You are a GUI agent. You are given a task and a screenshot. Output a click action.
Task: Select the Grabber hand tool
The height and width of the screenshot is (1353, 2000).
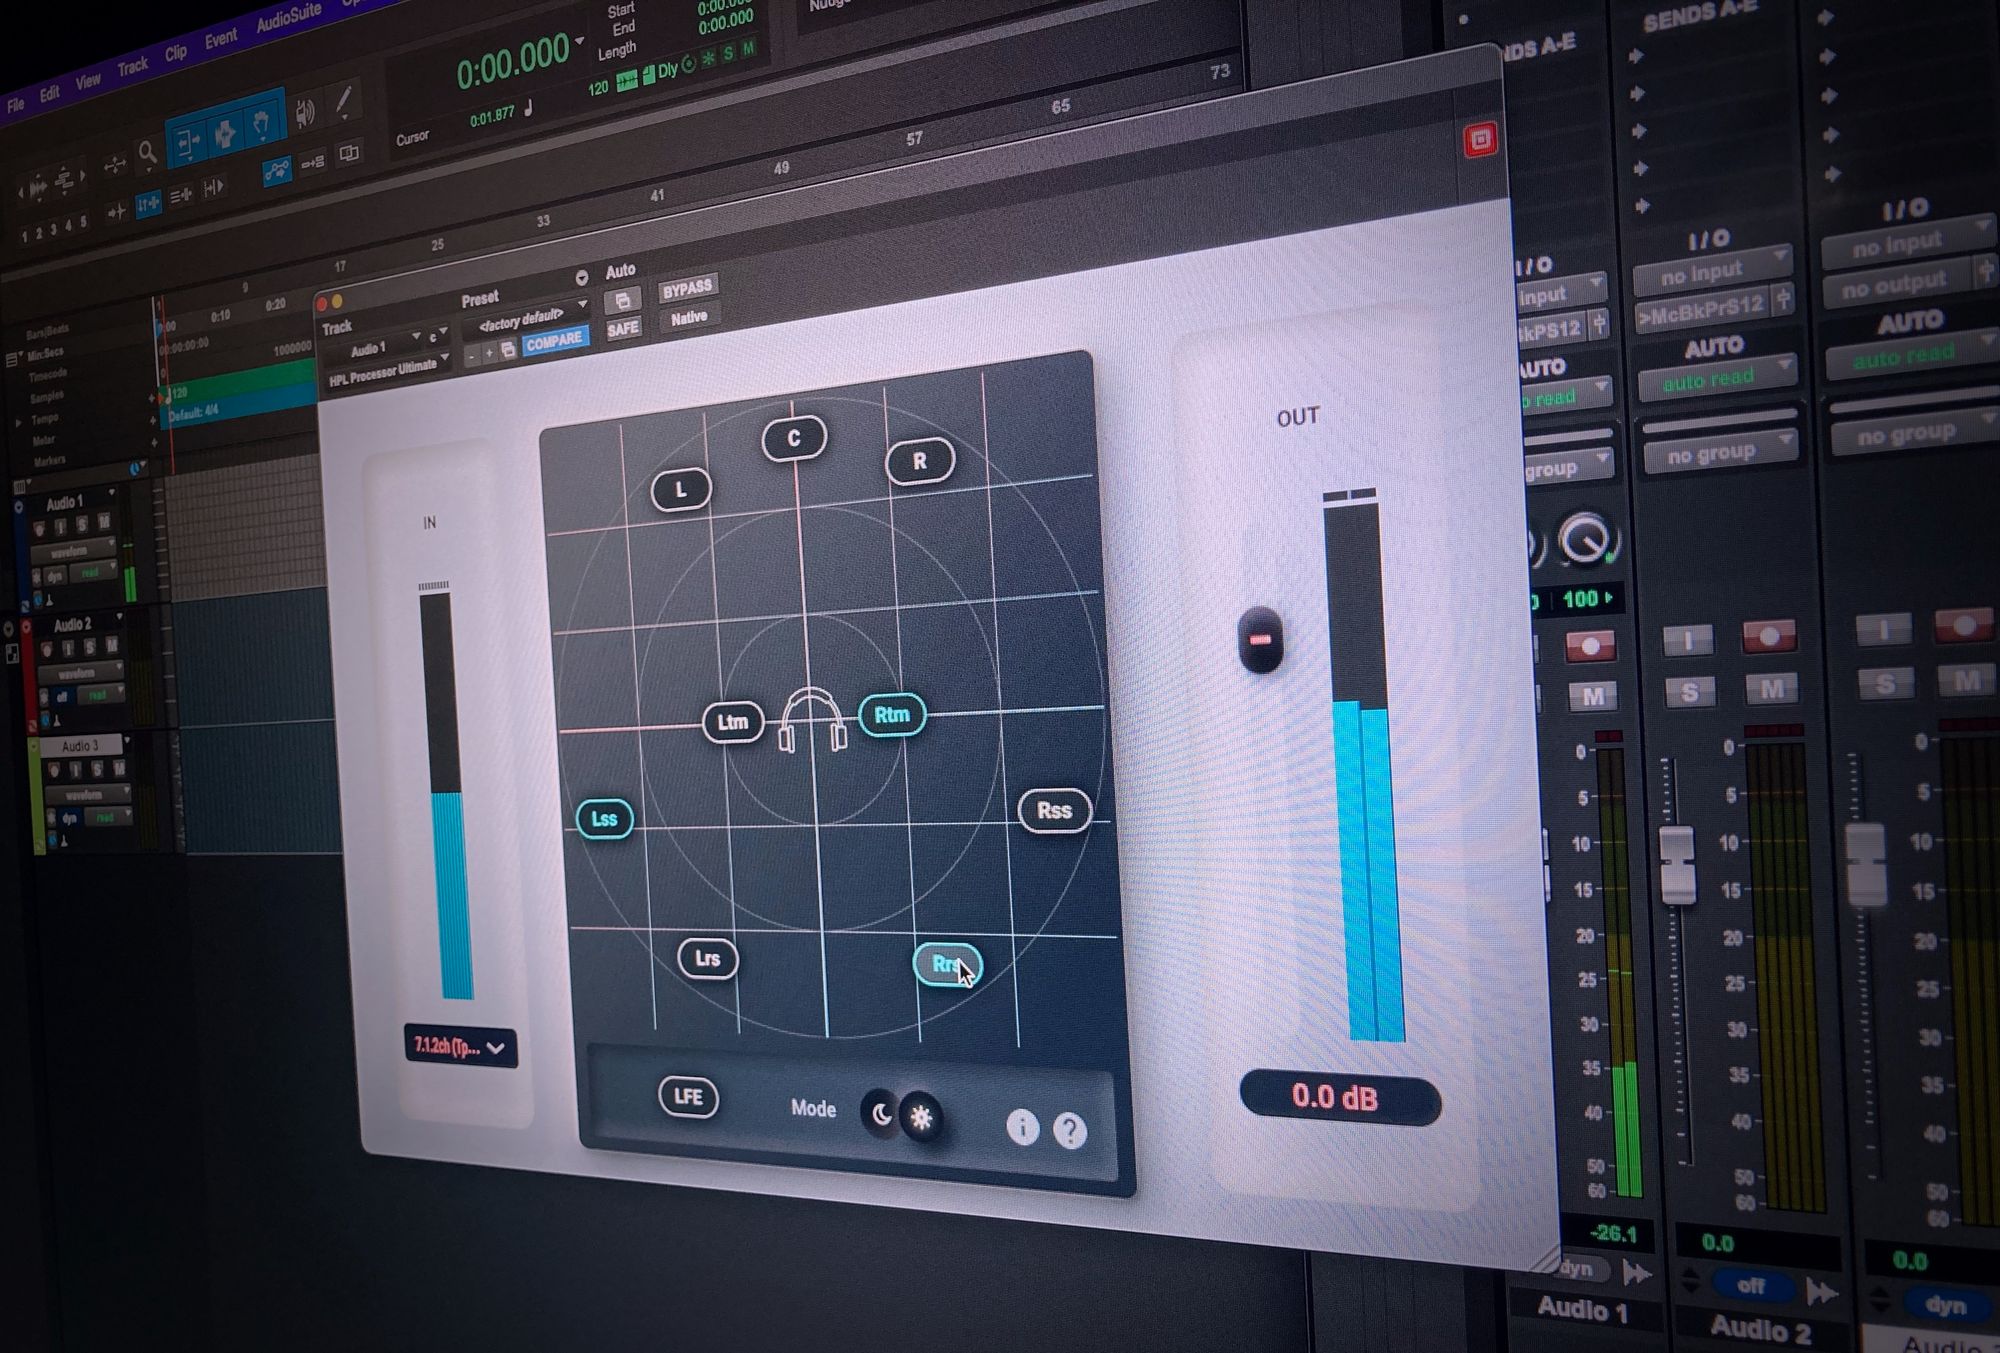point(263,122)
